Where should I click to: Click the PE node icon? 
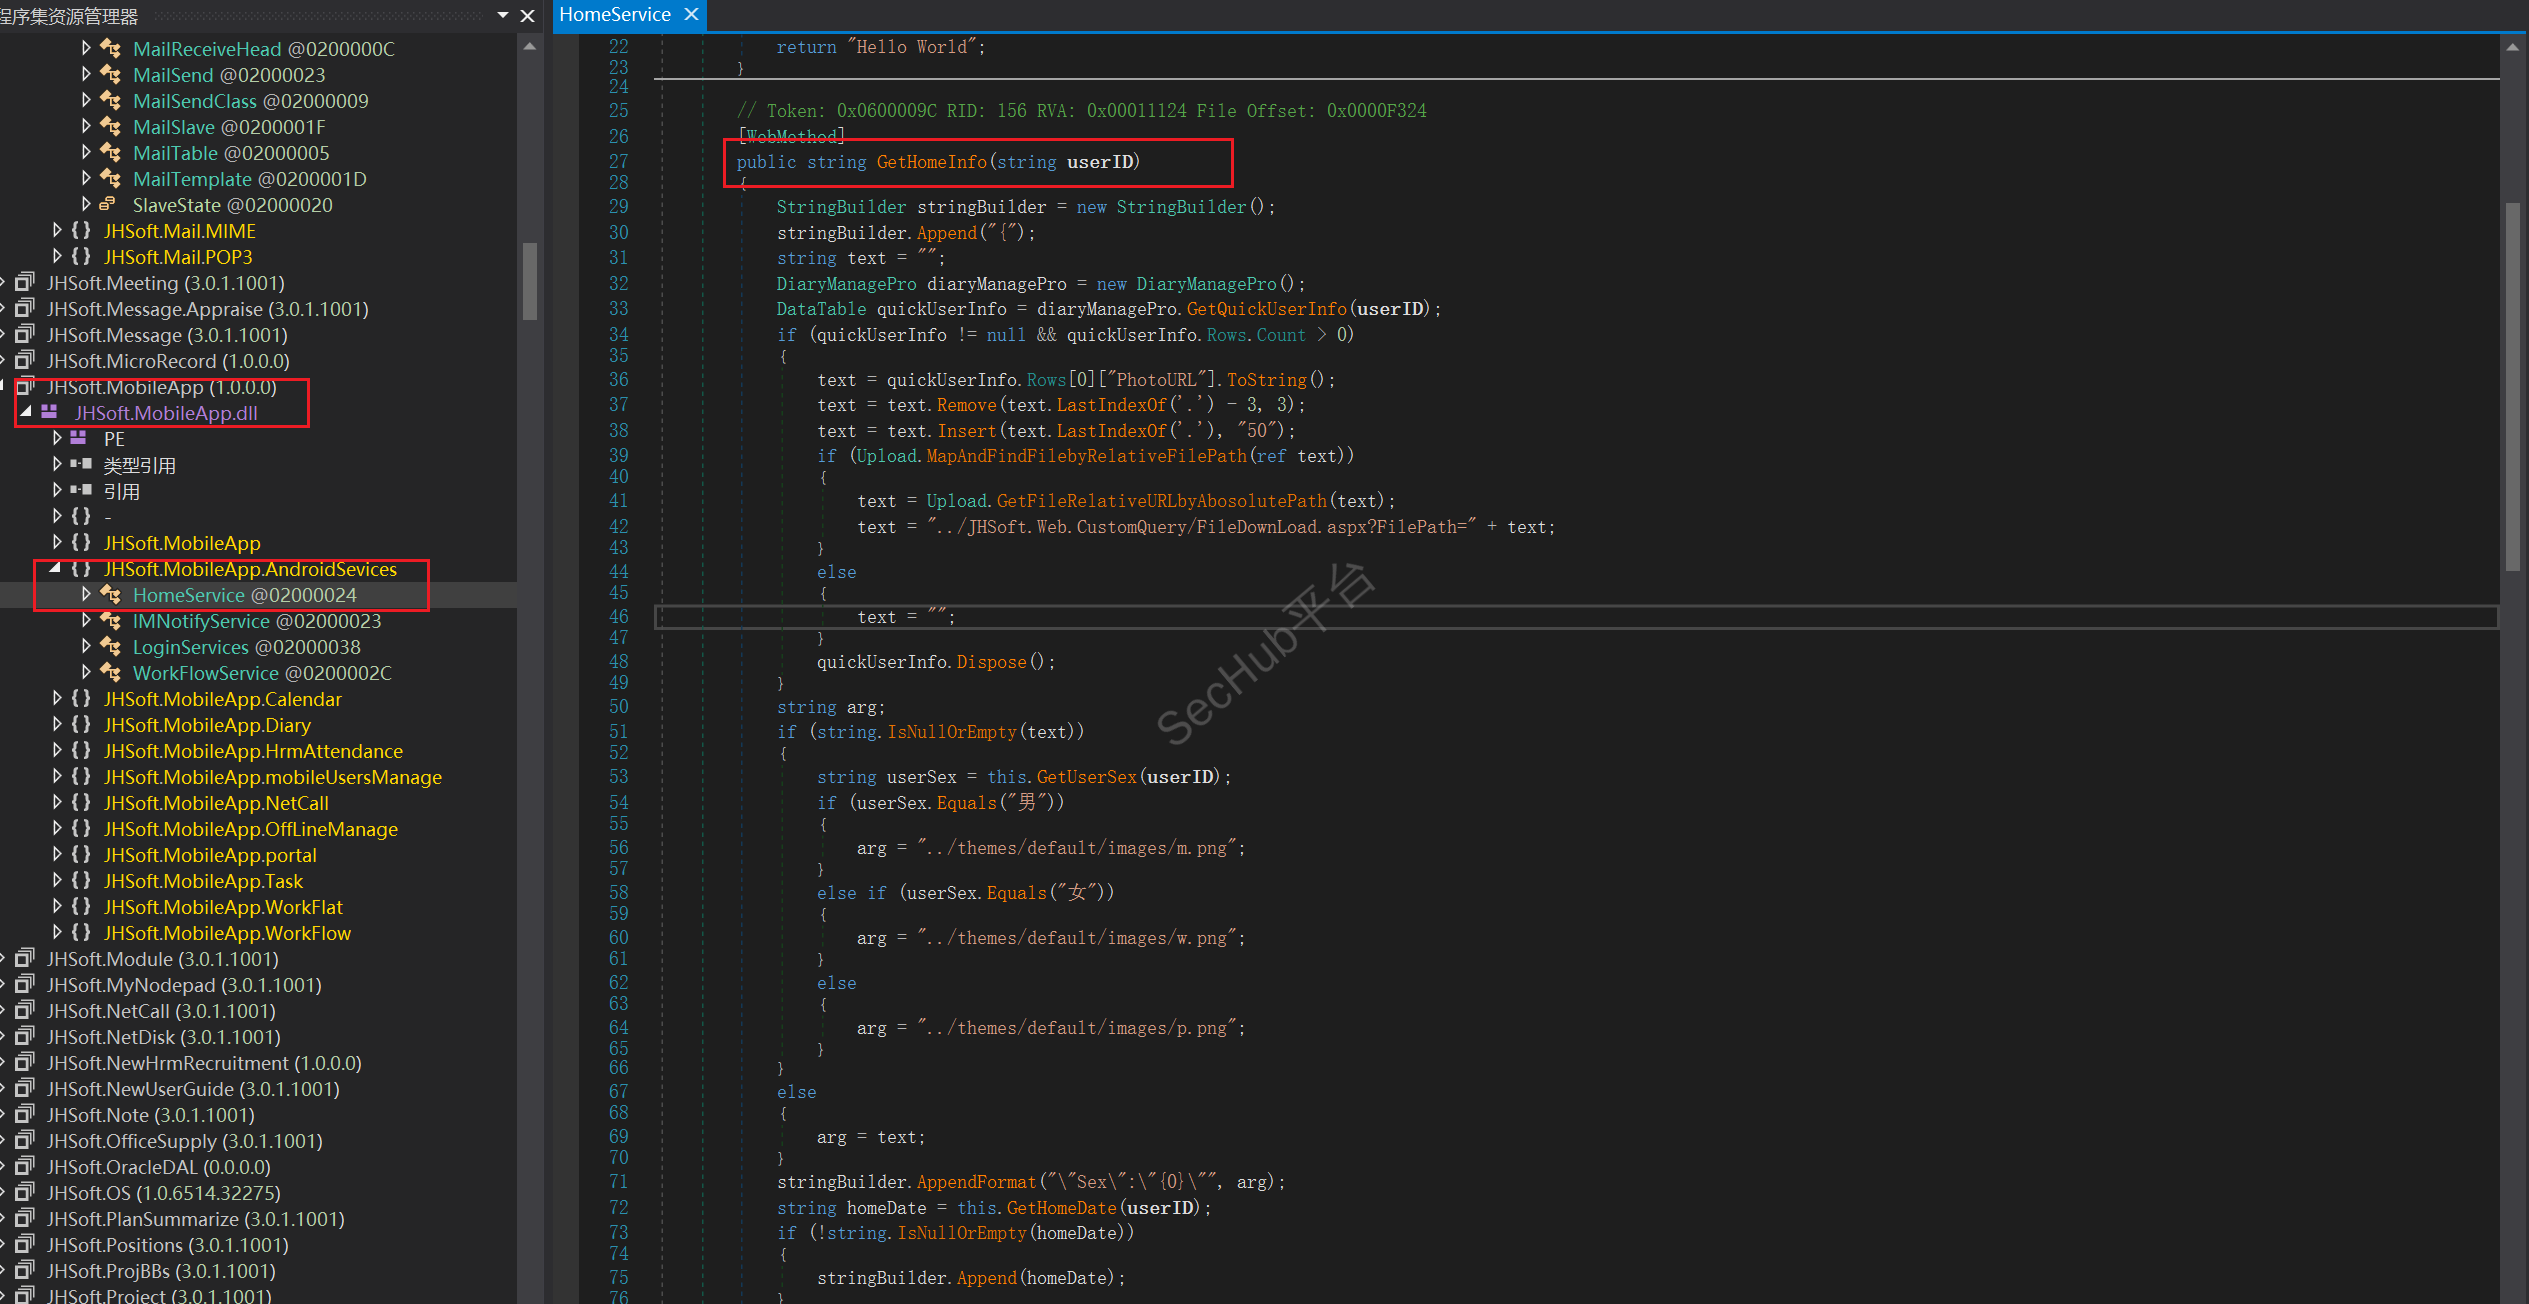79,439
